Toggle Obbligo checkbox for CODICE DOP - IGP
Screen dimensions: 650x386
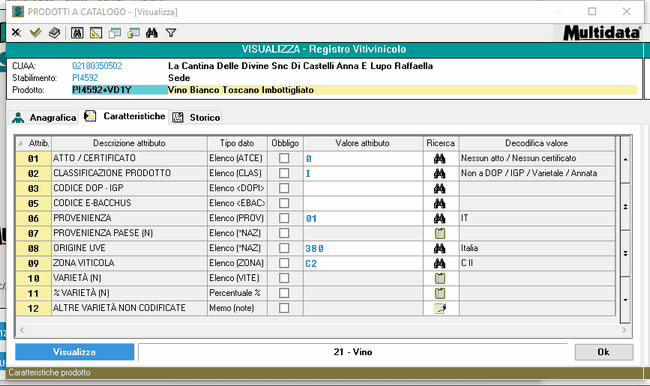tap(284, 188)
